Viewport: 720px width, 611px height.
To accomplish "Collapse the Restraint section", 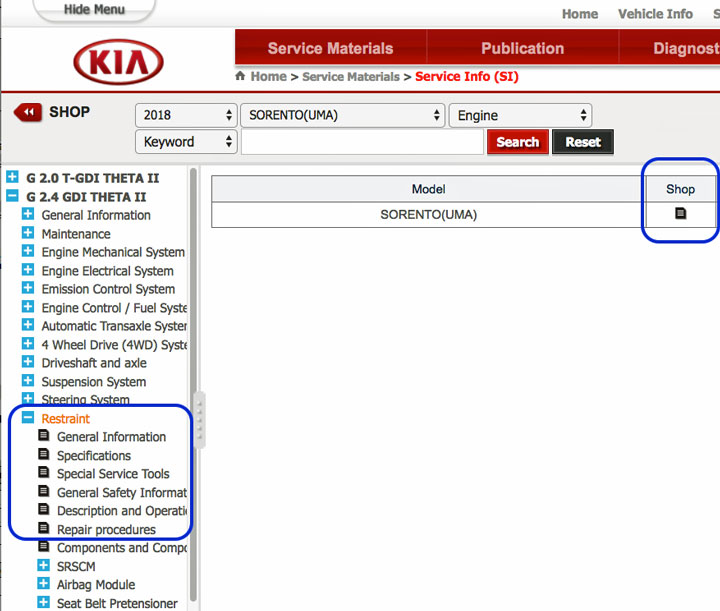I will click(x=28, y=417).
